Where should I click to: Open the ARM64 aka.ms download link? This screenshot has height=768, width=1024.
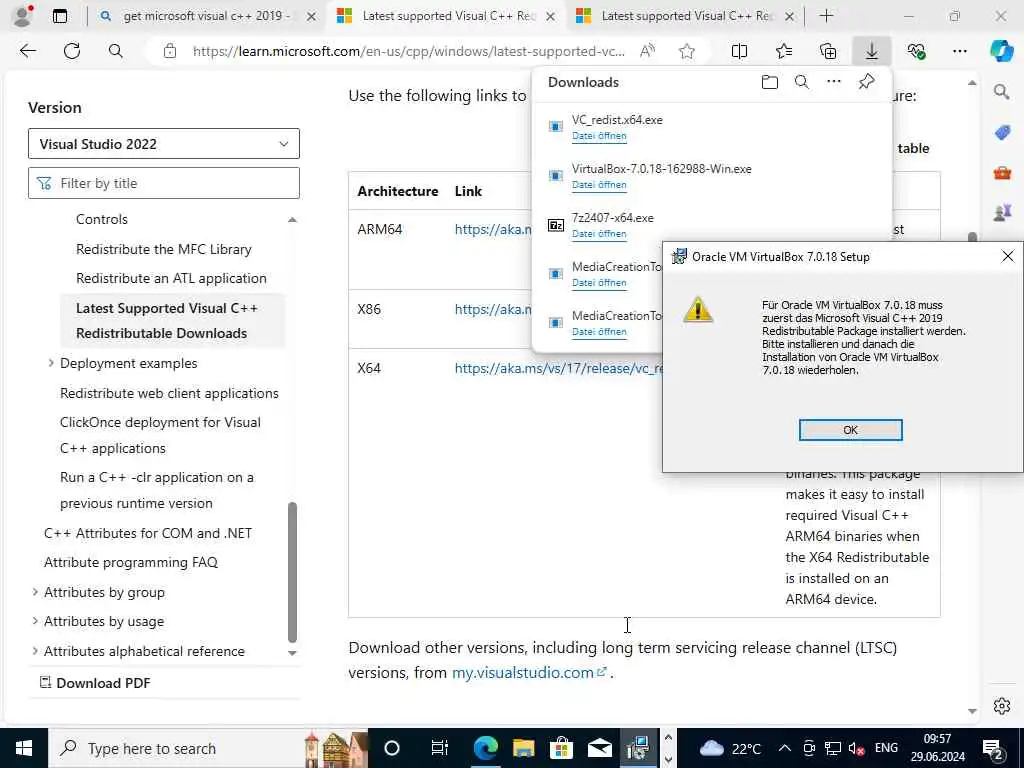pyautogui.click(x=493, y=229)
